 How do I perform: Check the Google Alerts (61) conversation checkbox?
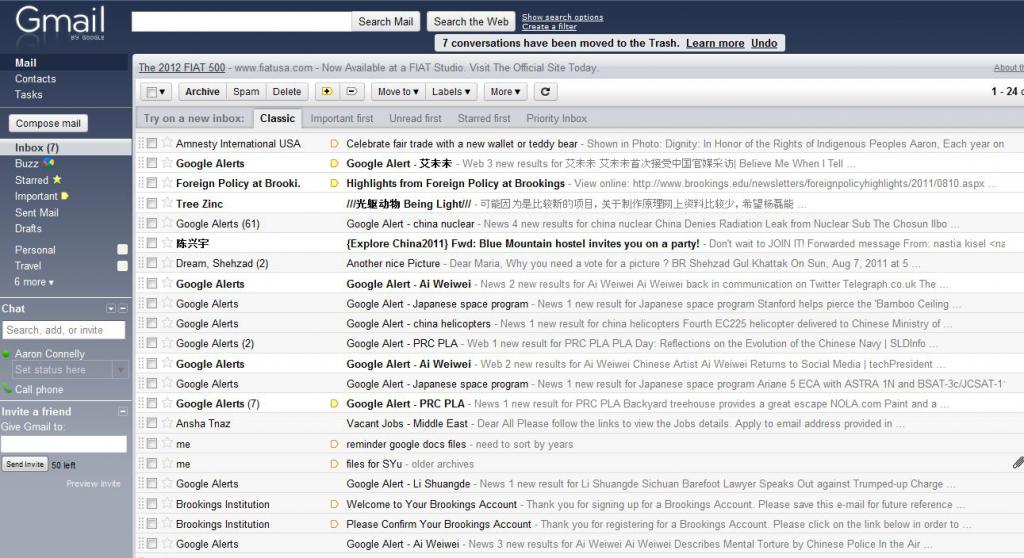click(x=152, y=223)
